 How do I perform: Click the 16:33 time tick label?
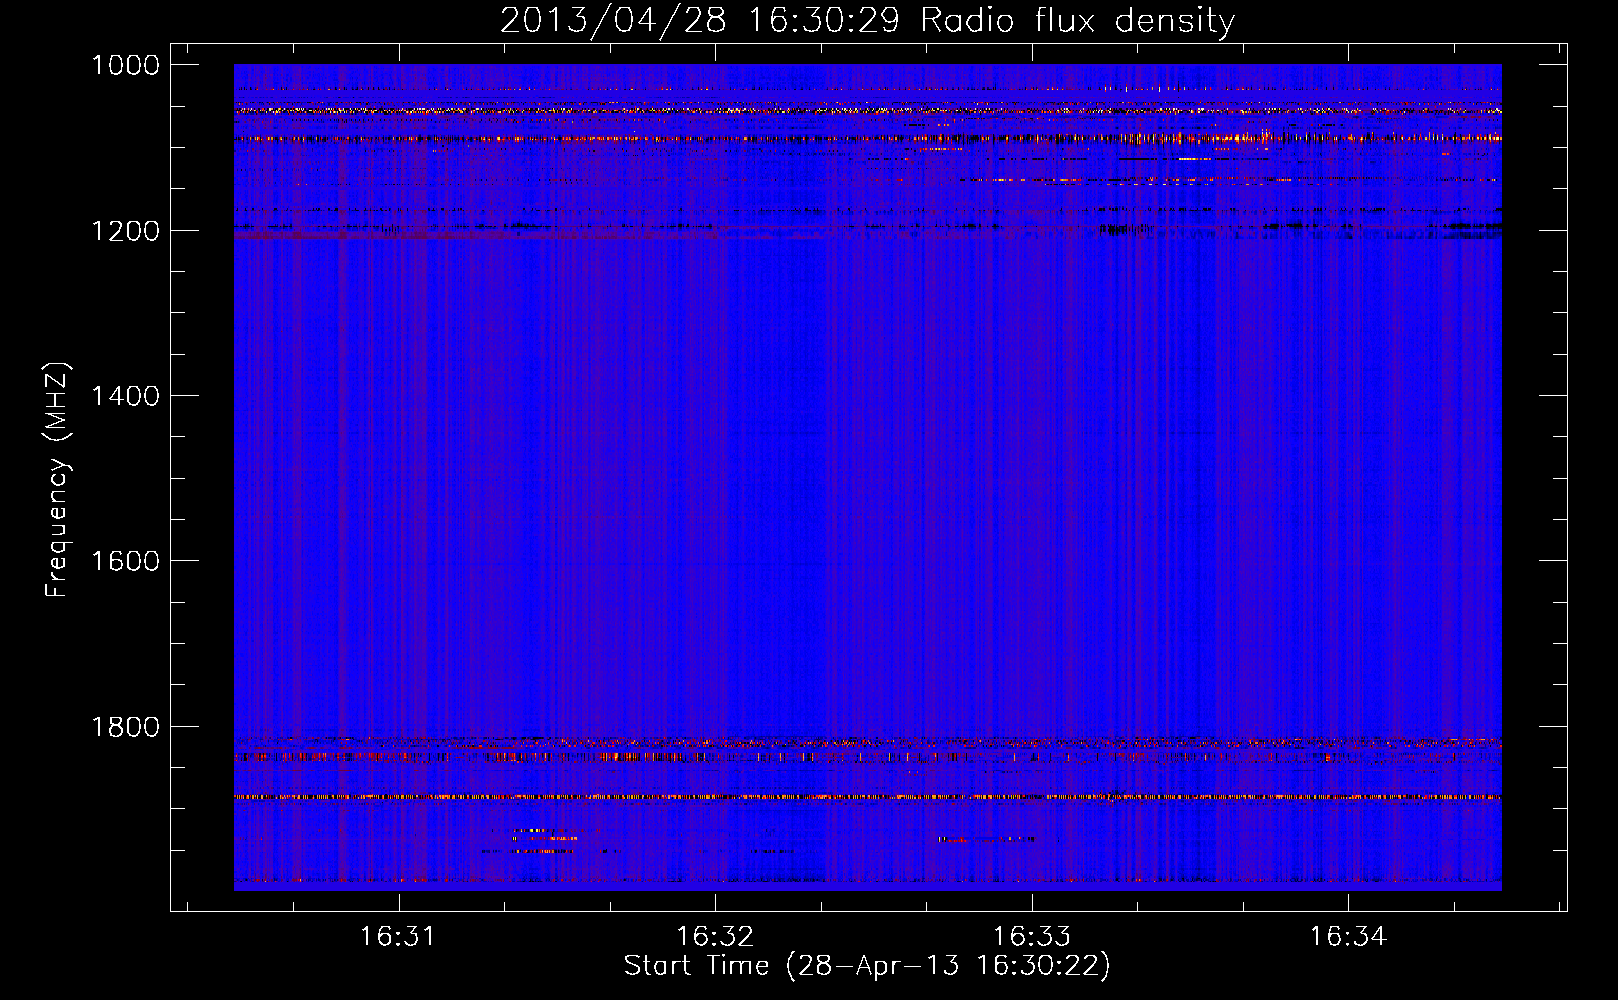pyautogui.click(x=1031, y=936)
